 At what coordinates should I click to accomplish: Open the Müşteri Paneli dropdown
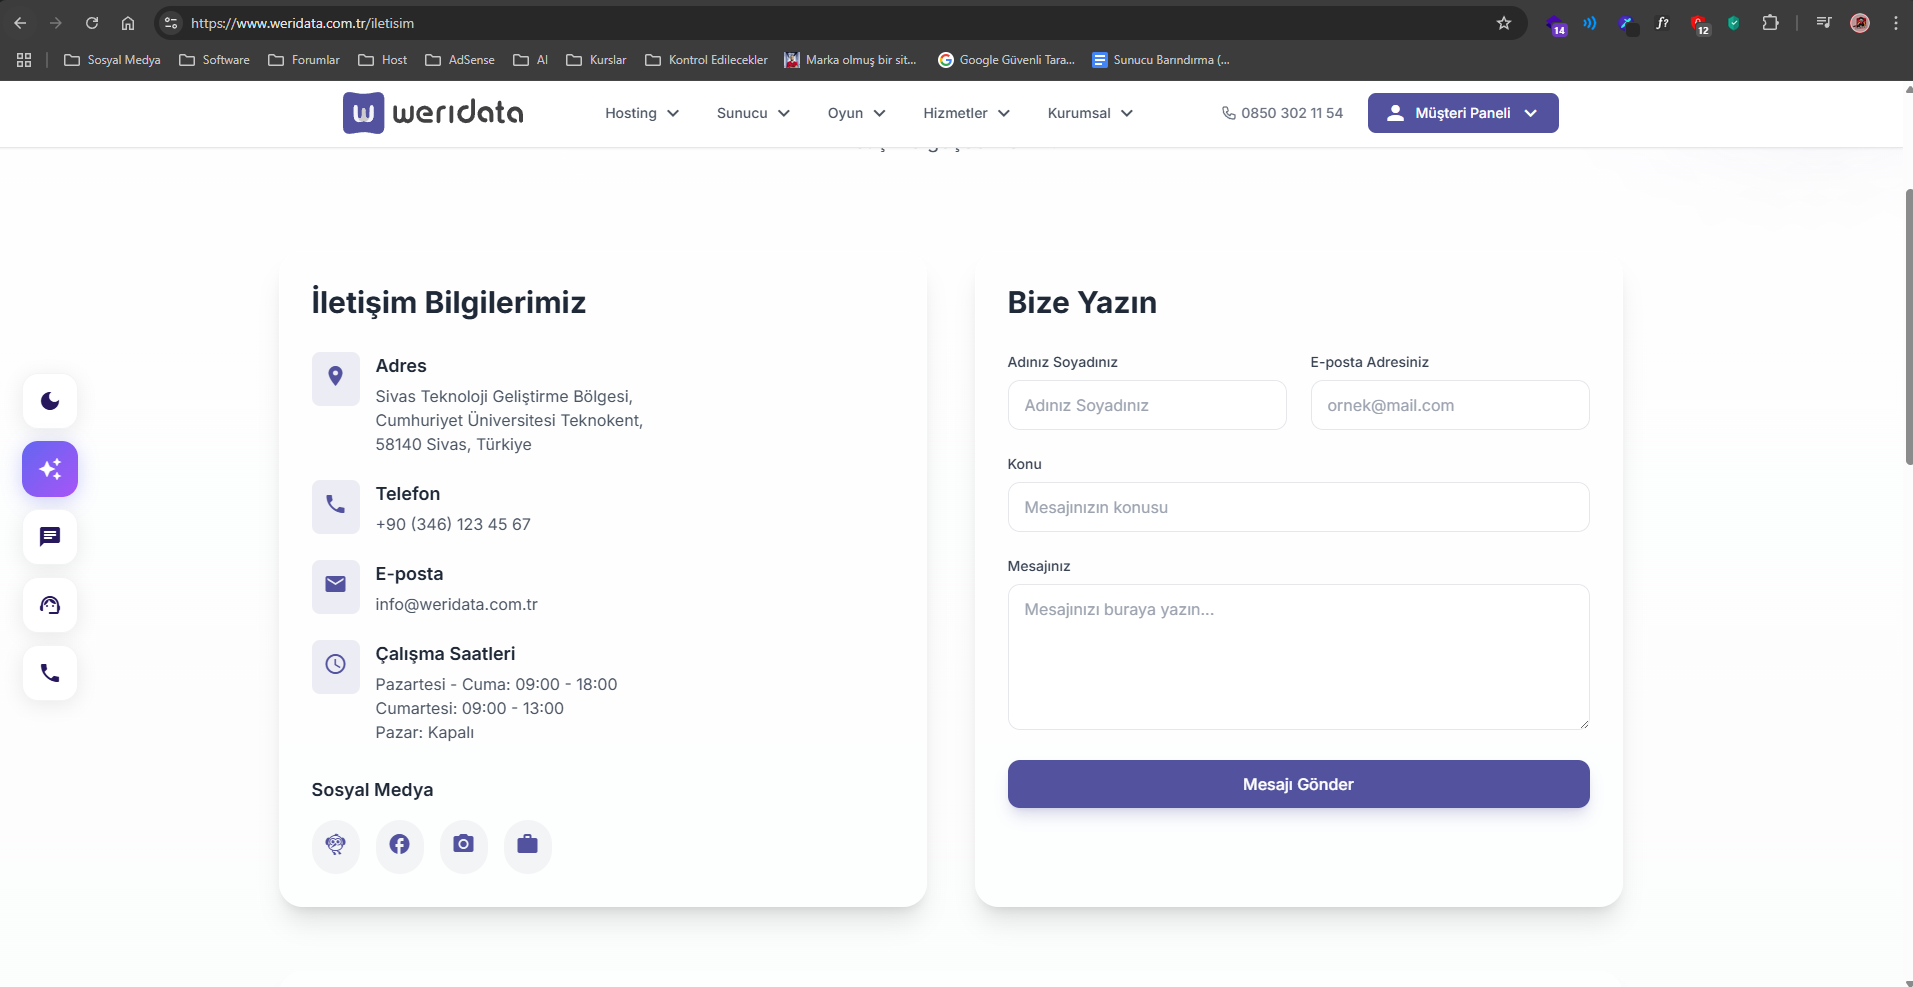(1463, 113)
